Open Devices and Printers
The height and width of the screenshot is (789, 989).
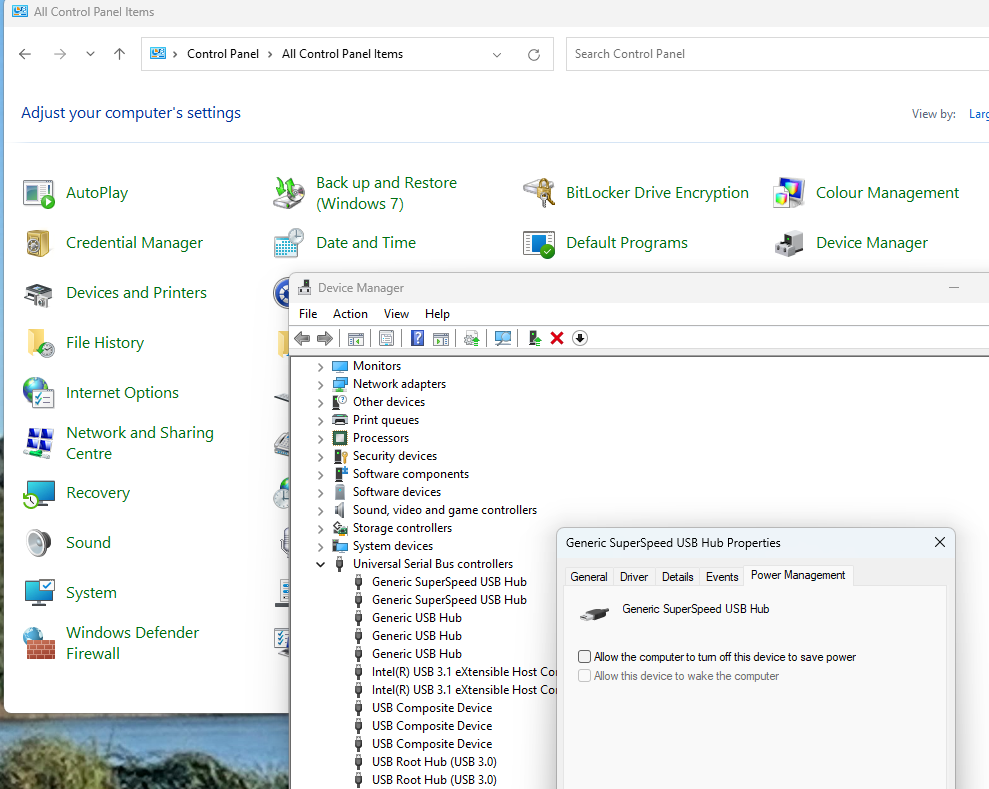click(136, 293)
